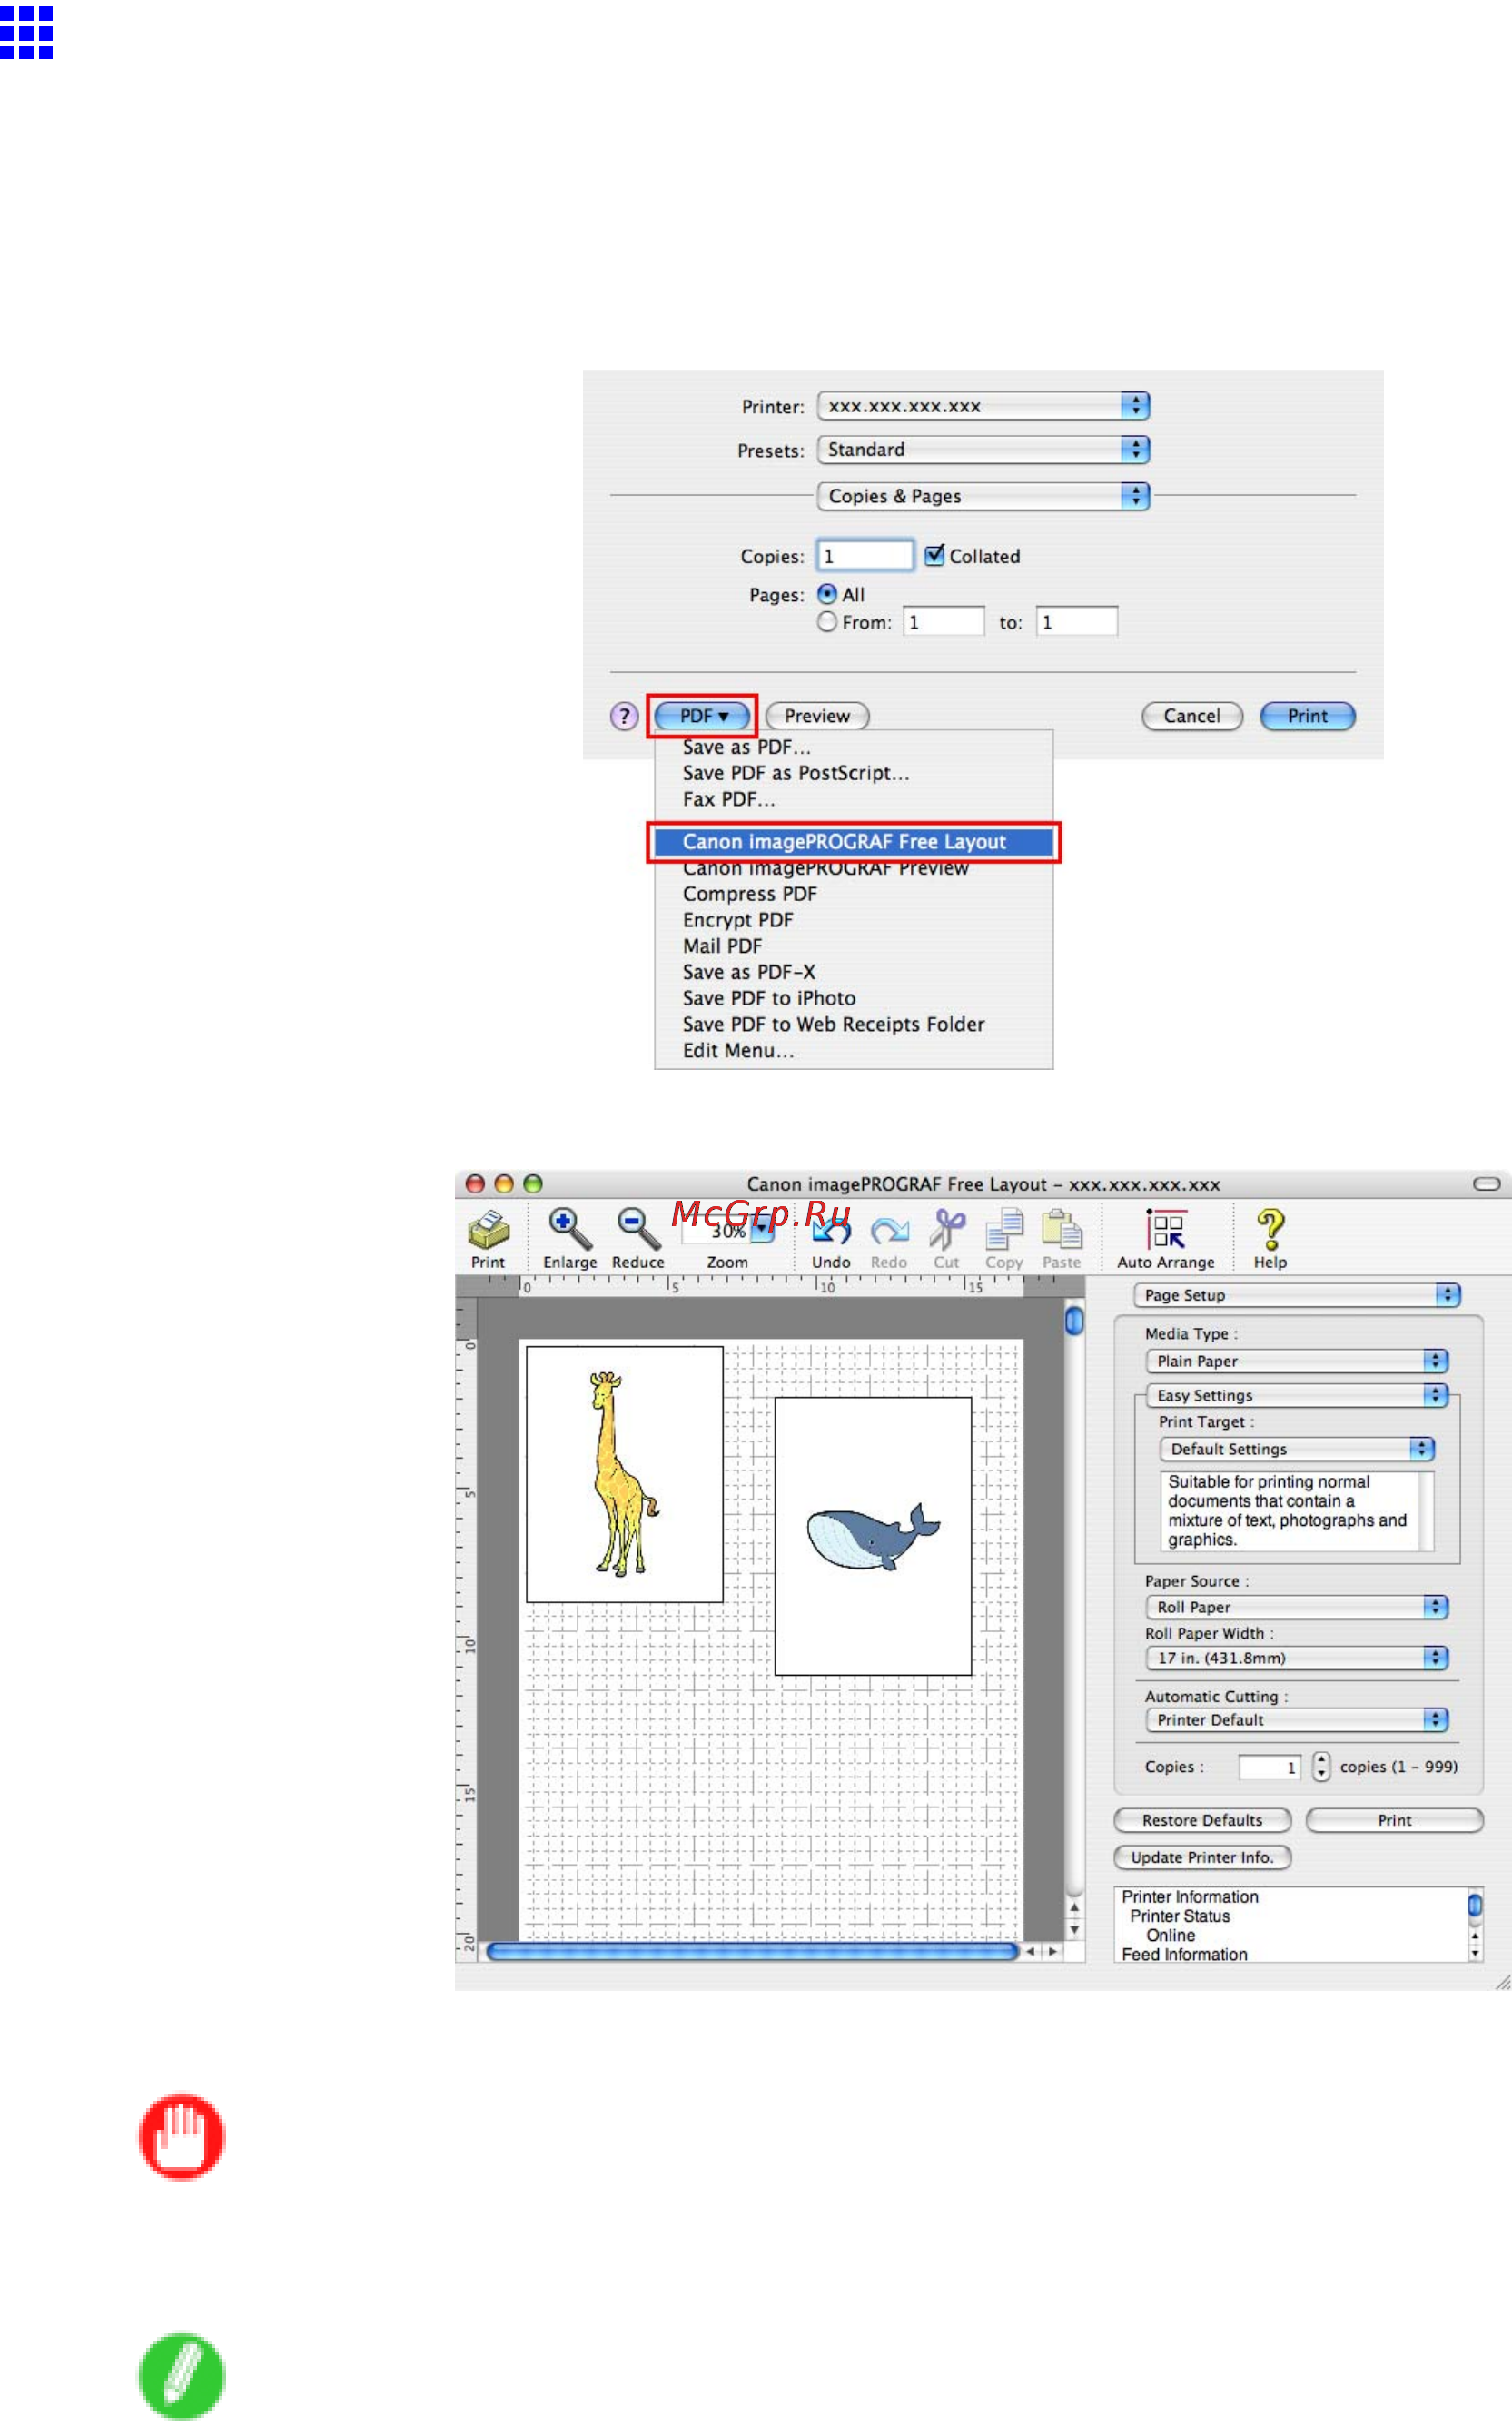Select the All pages radio button
Screen dimensions: 1512x2426
click(x=827, y=594)
